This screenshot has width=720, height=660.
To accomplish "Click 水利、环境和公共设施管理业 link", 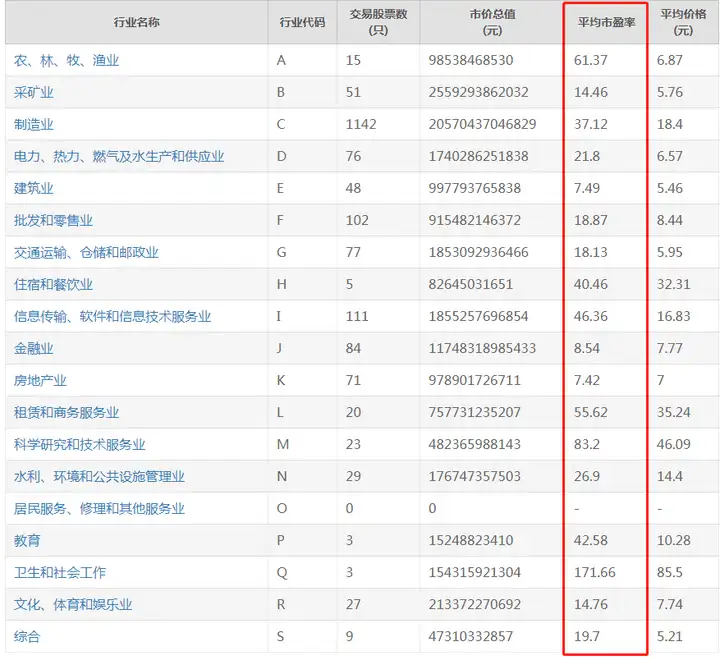I will [99, 476].
